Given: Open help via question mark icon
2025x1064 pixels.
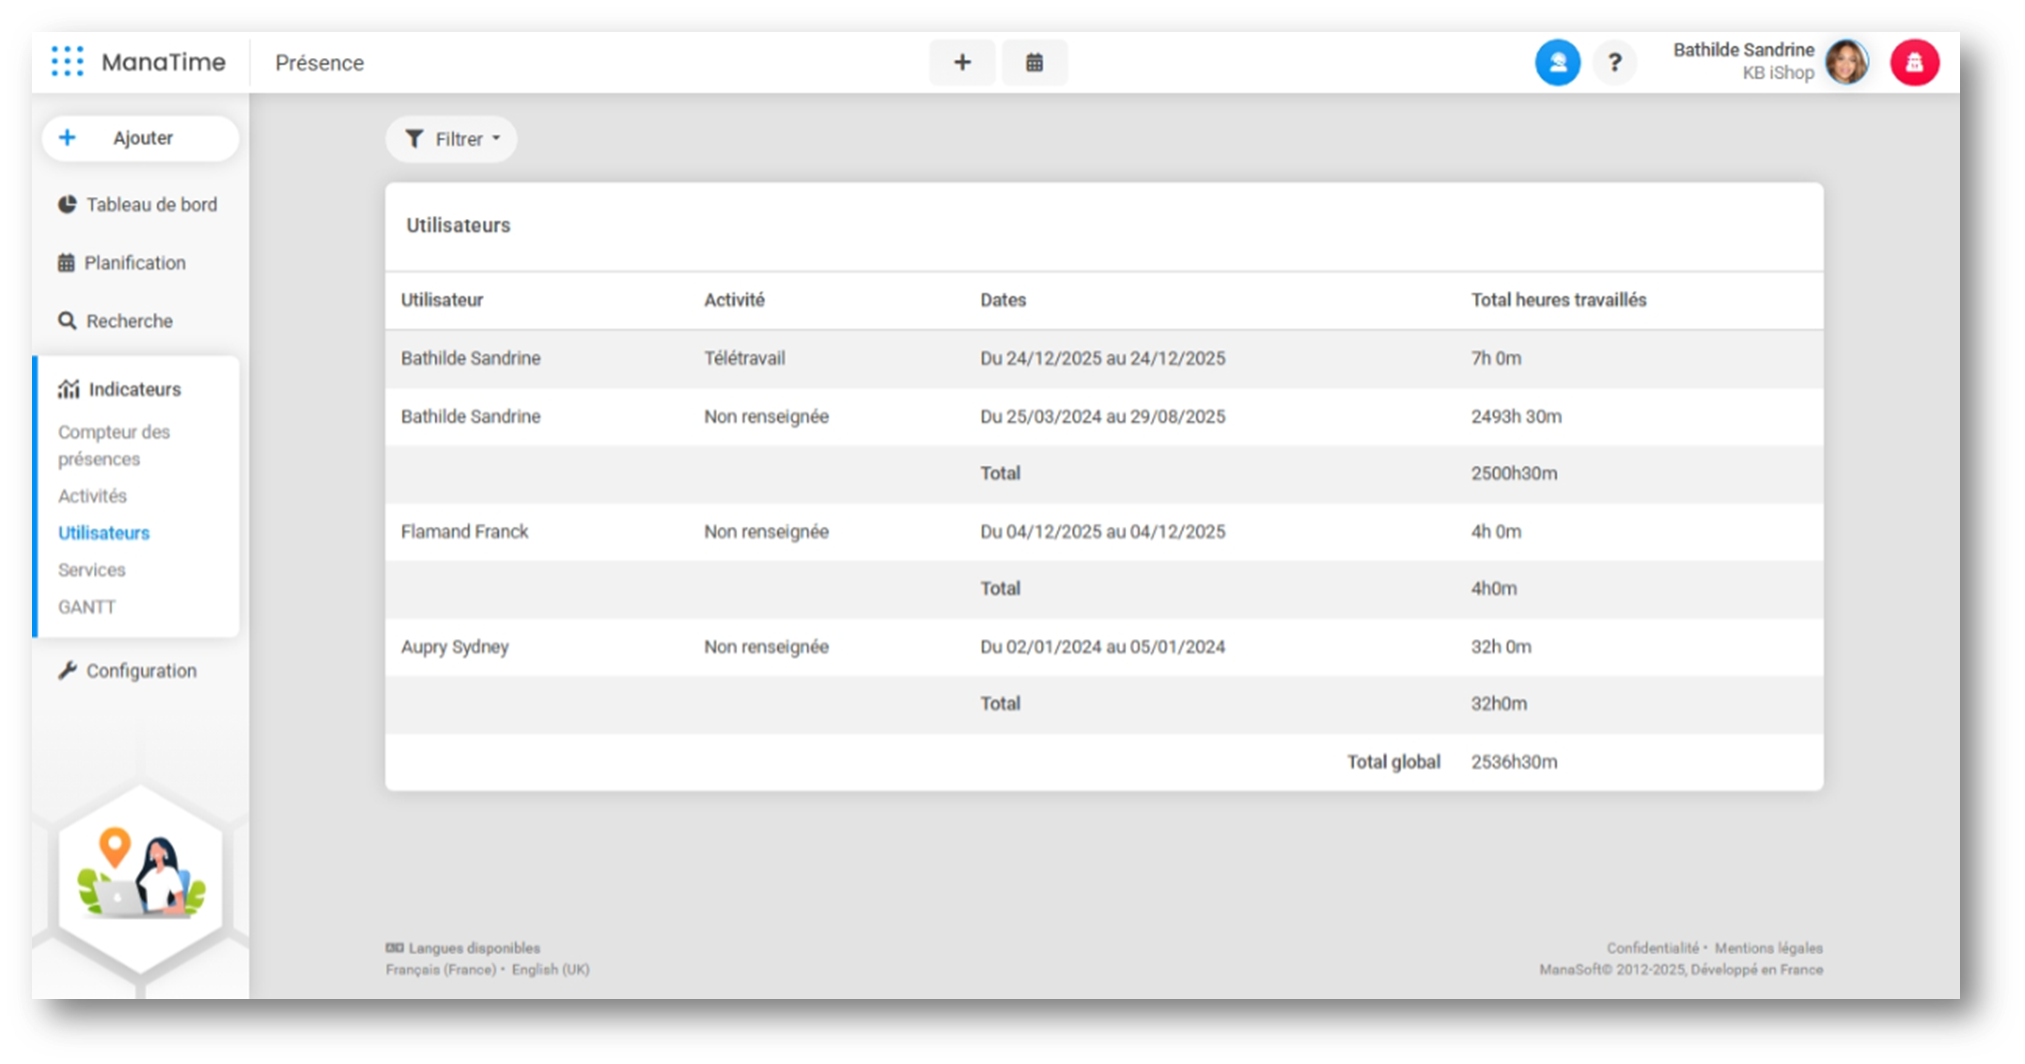Looking at the screenshot, I should pyautogui.click(x=1614, y=63).
